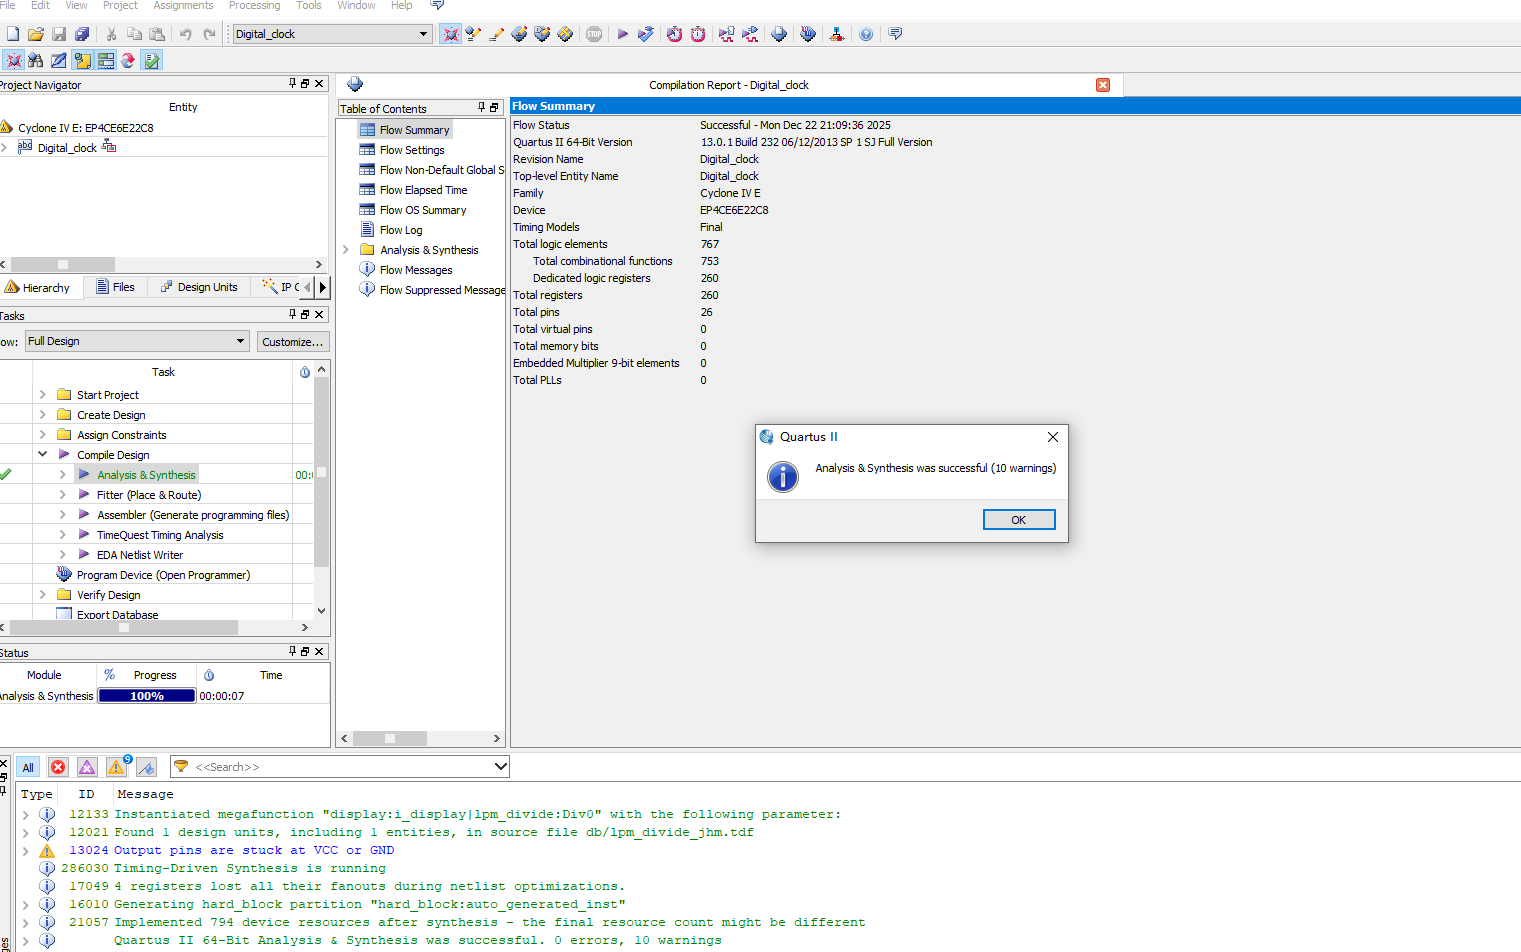Collapse the Compile Design task
This screenshot has width=1521, height=952.
pos(42,455)
